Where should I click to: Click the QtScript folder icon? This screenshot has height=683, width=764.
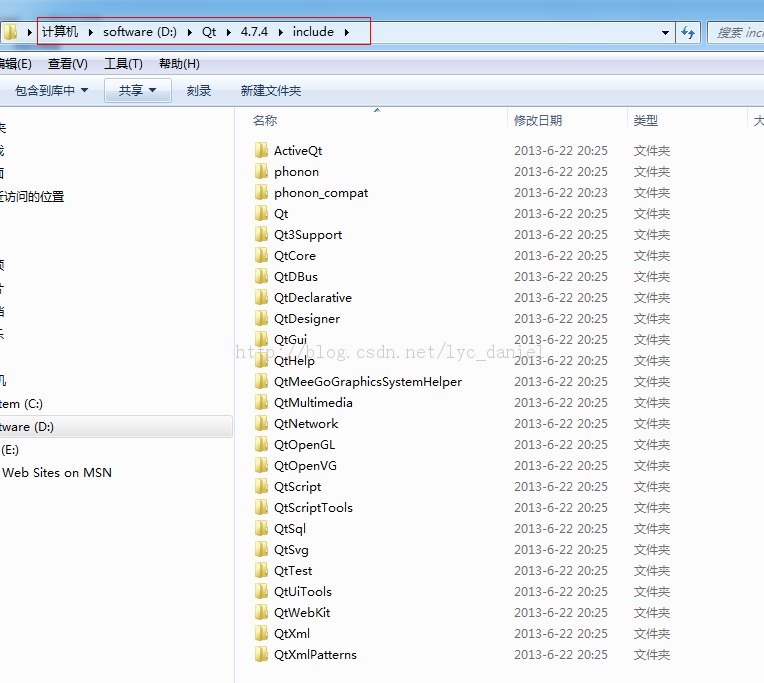[261, 486]
